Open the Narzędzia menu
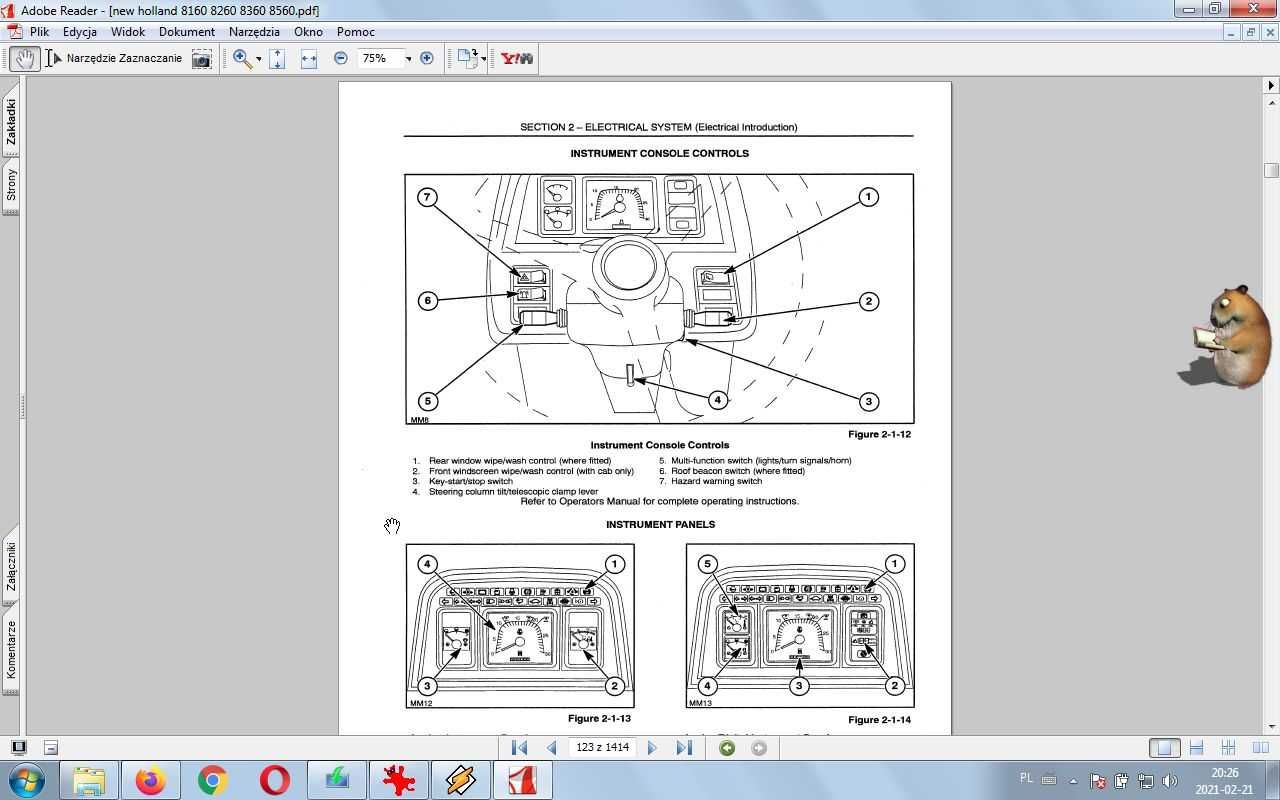The height and width of the screenshot is (800, 1280). (x=254, y=32)
